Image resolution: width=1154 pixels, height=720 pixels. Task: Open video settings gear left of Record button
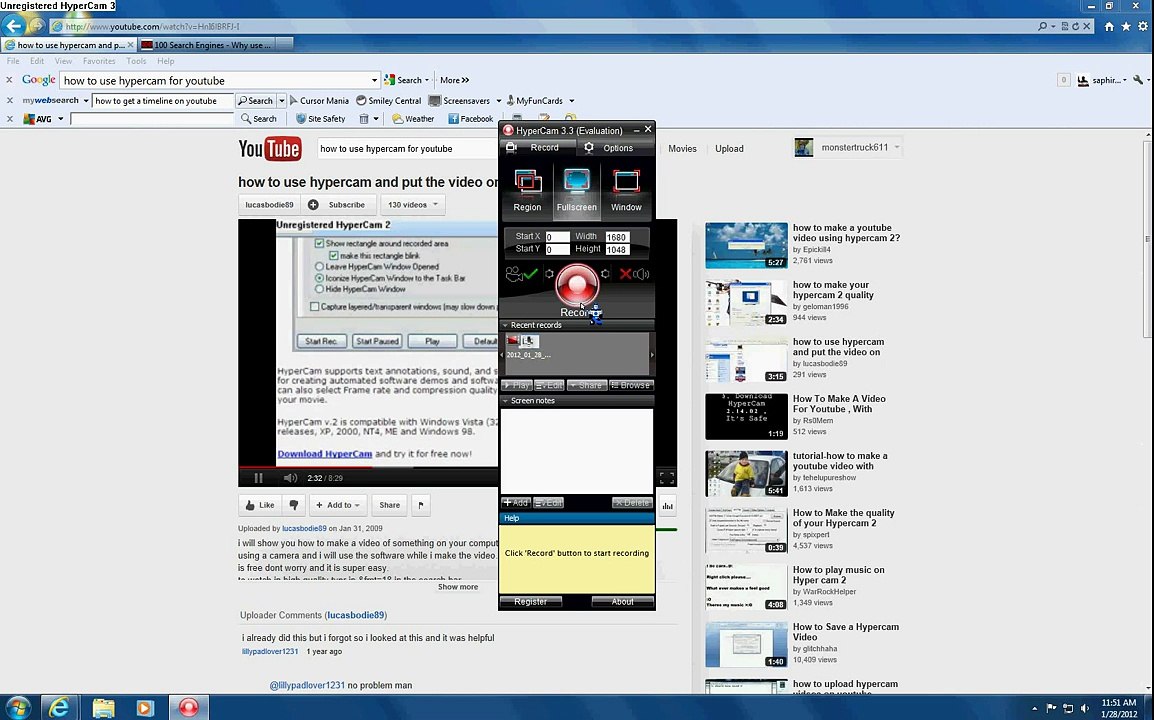549,274
